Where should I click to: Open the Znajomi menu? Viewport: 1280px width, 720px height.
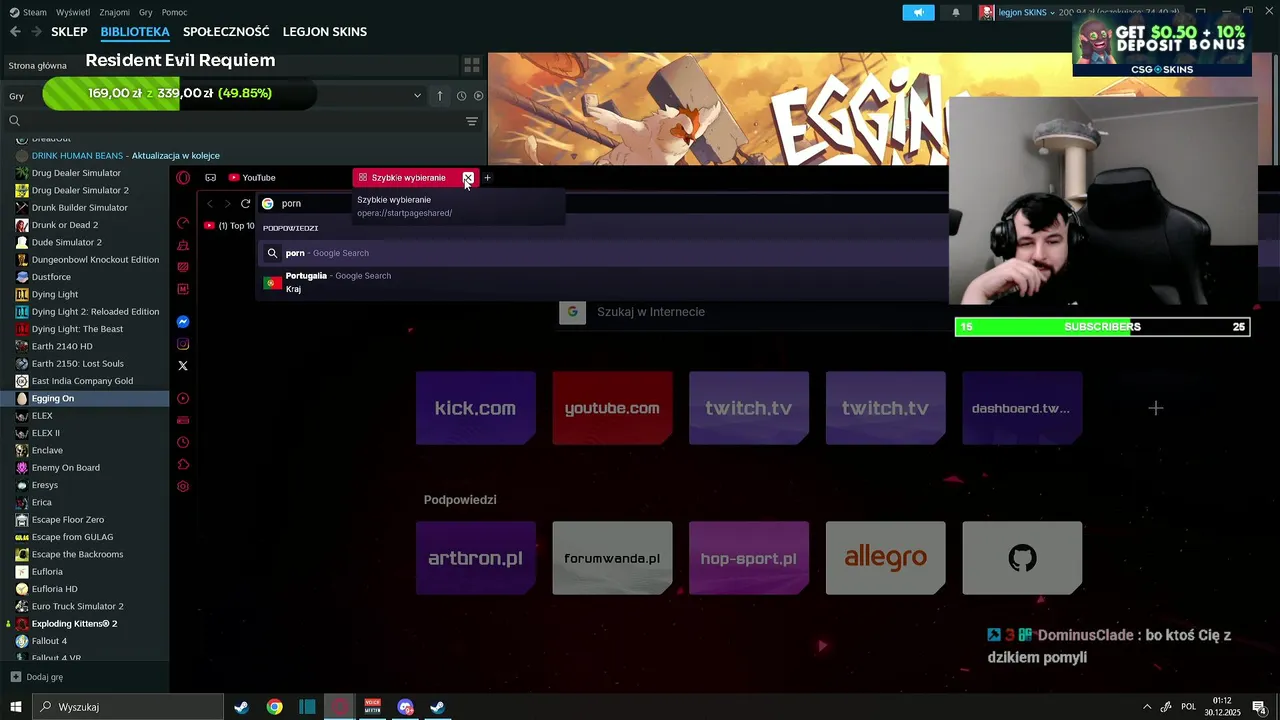coord(115,12)
